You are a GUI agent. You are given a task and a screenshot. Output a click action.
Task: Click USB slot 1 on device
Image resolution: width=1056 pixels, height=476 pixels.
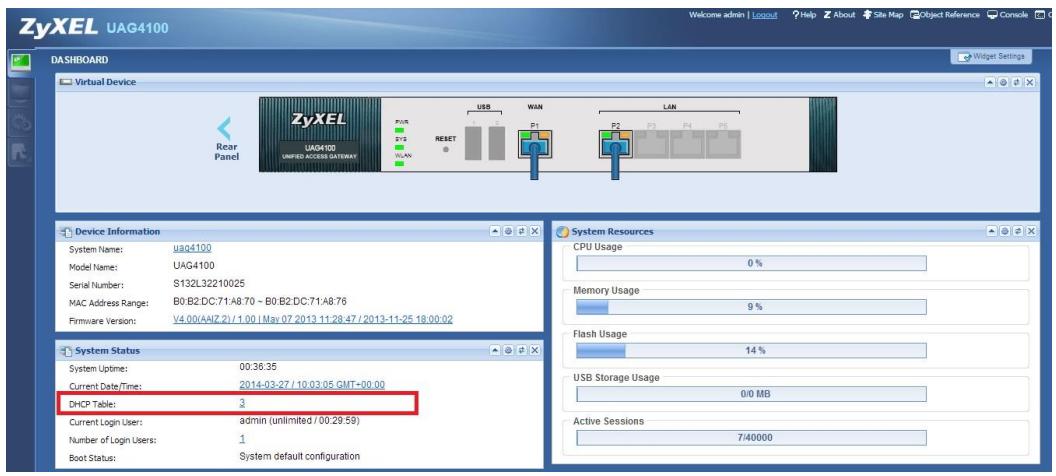(473, 143)
